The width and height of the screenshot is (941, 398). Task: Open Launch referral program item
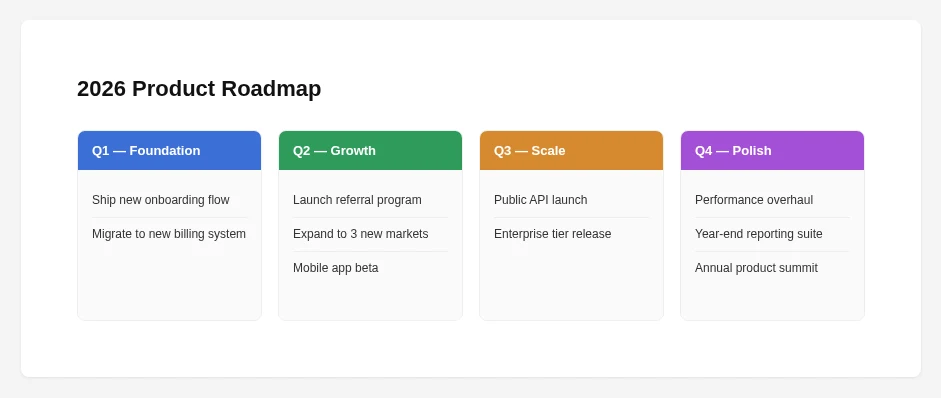(370, 200)
